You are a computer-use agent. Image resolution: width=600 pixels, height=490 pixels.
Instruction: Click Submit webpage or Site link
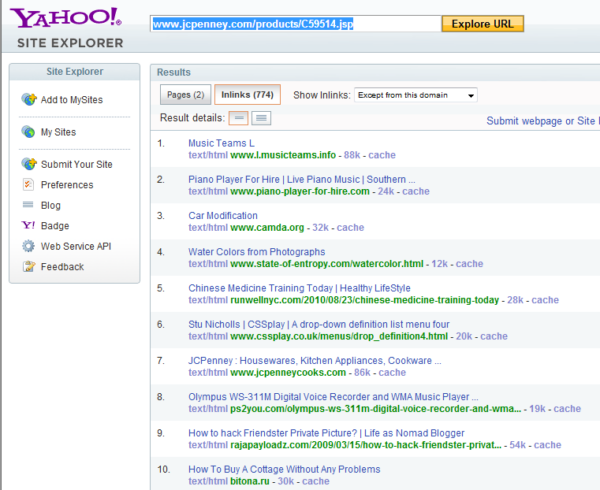(x=542, y=120)
